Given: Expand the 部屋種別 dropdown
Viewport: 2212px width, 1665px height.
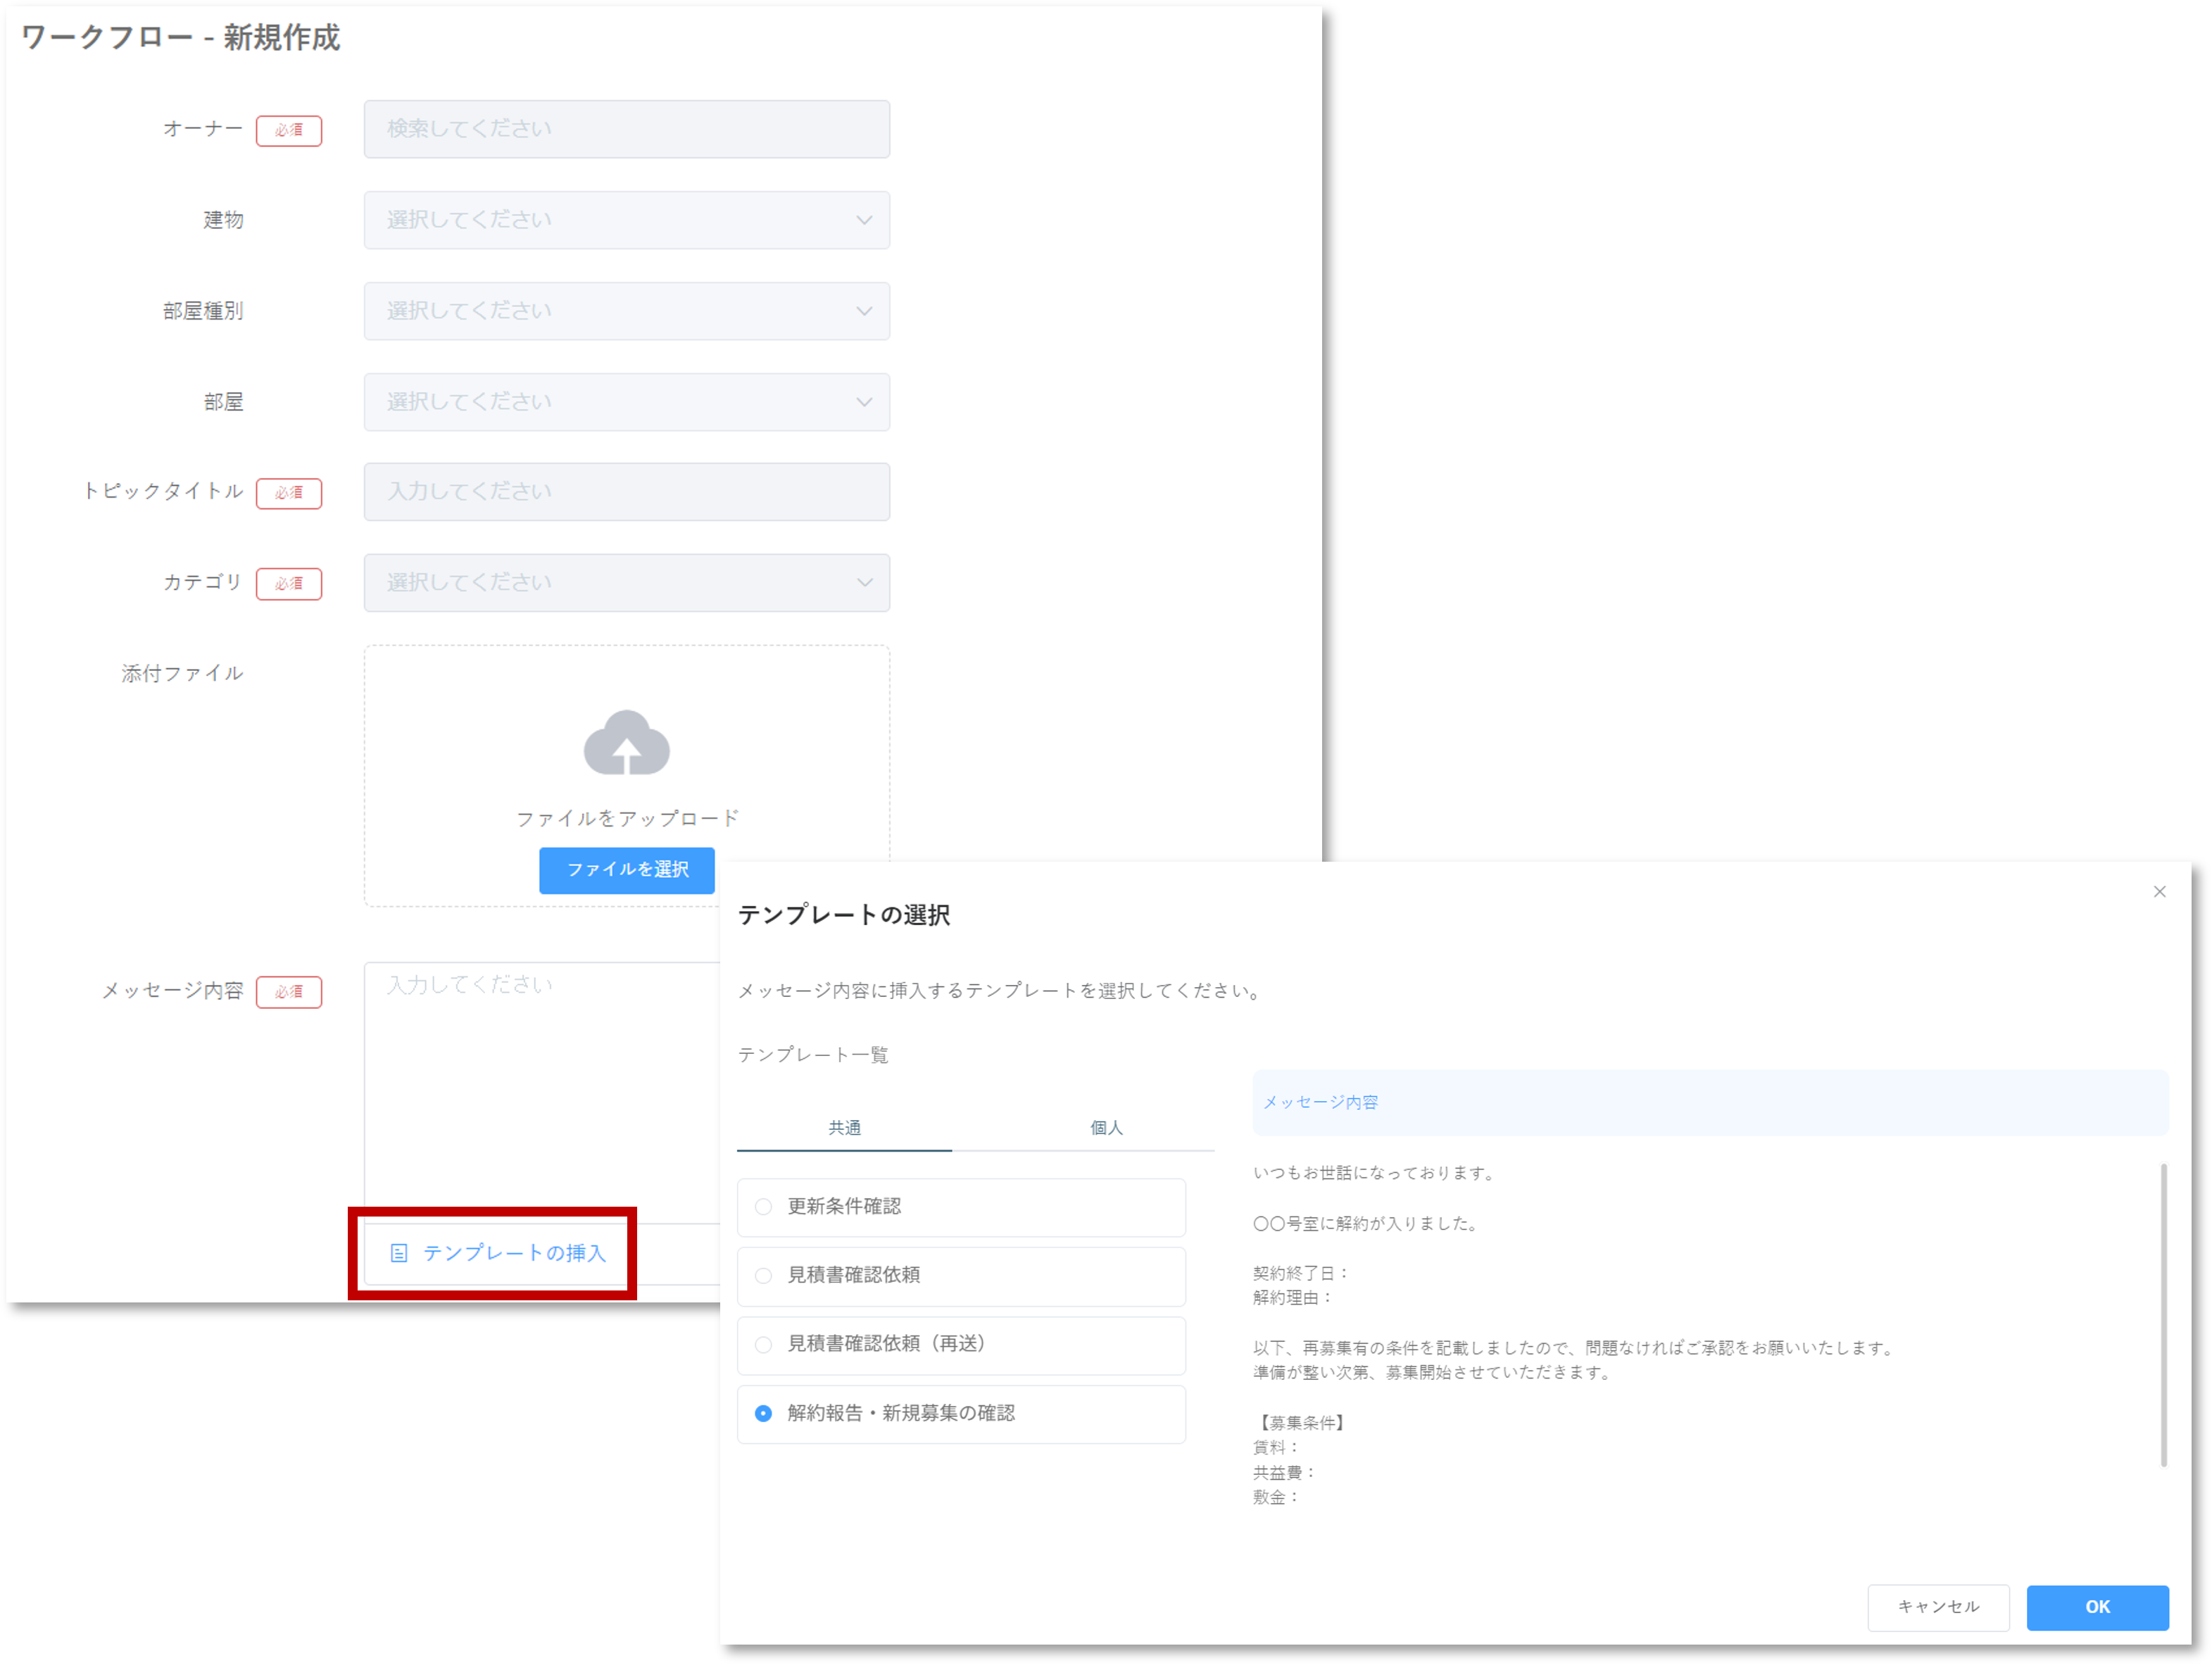Looking at the screenshot, I should tap(626, 311).
